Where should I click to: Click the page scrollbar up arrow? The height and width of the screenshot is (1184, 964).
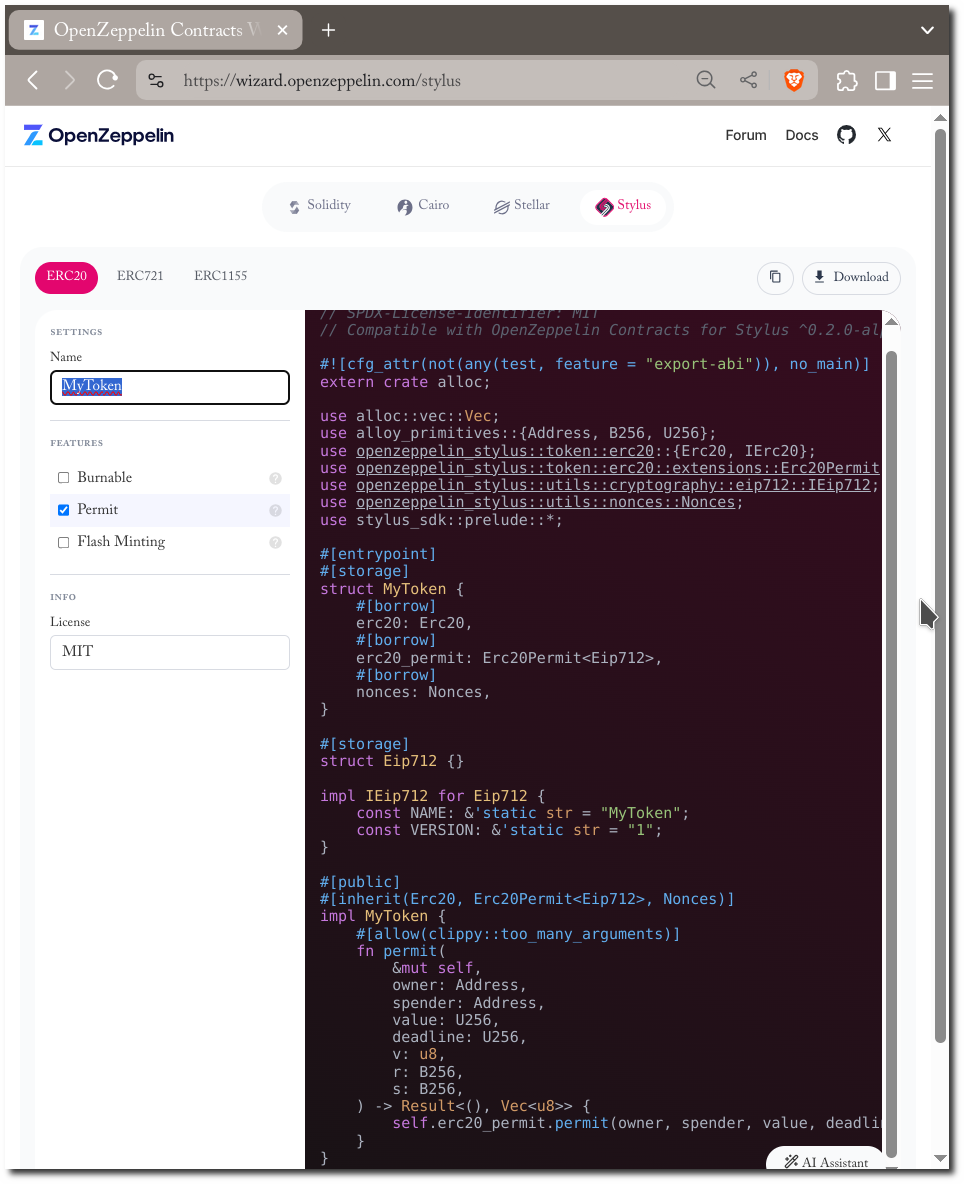[940, 118]
